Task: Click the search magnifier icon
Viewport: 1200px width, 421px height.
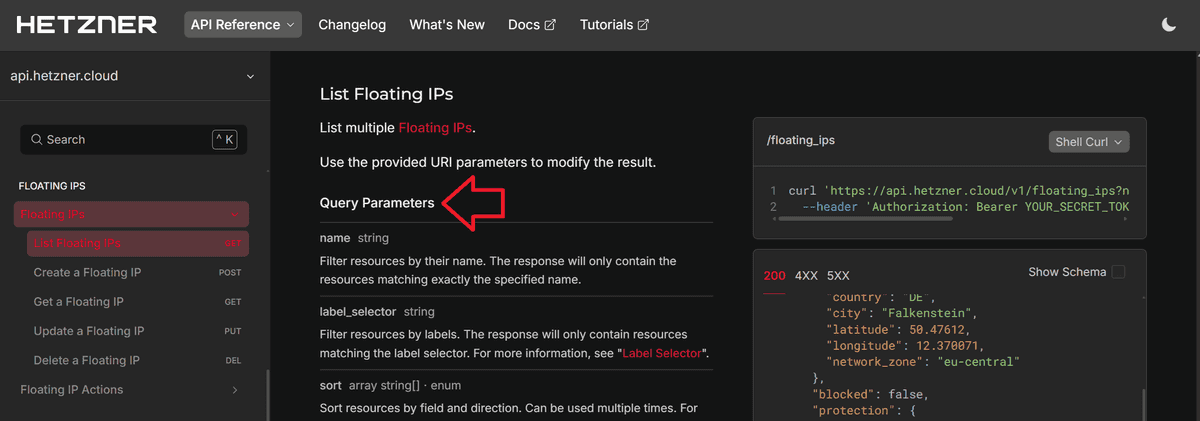Action: (x=37, y=140)
